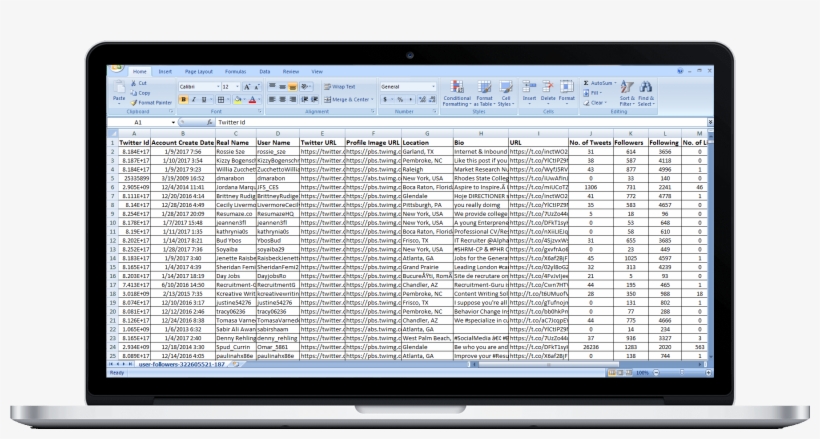Top-align the cell contents
This screenshot has height=439, width=820.
(x=272, y=86)
